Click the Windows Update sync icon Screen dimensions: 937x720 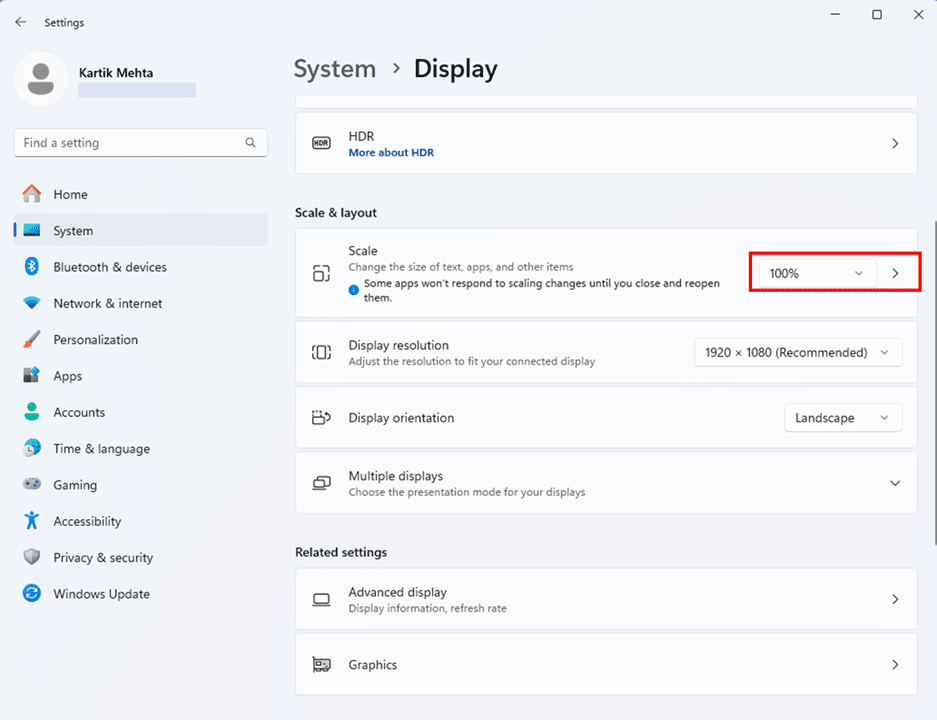point(32,593)
